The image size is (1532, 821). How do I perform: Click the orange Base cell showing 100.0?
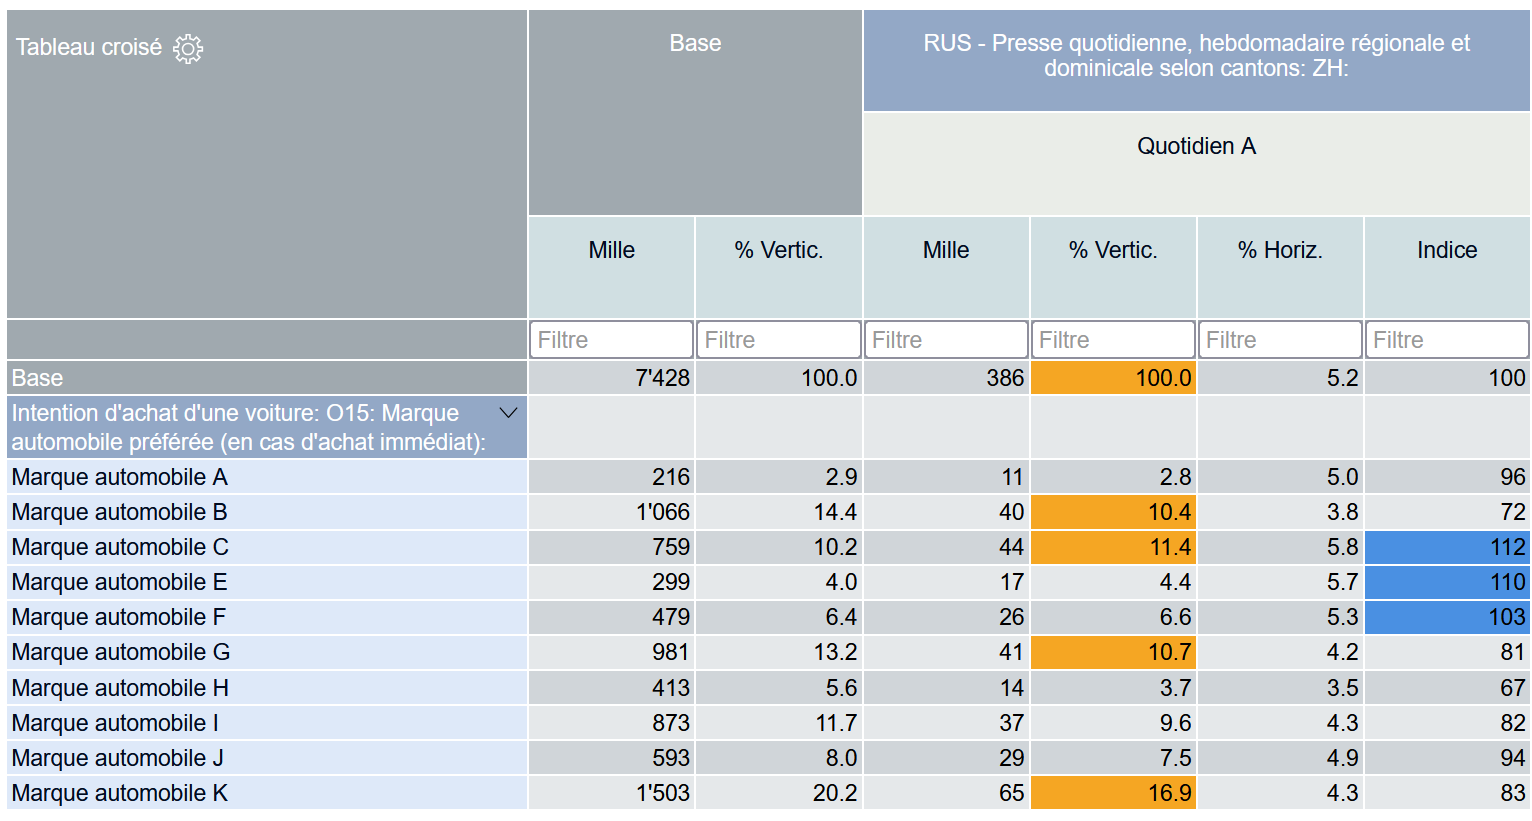[1112, 378]
